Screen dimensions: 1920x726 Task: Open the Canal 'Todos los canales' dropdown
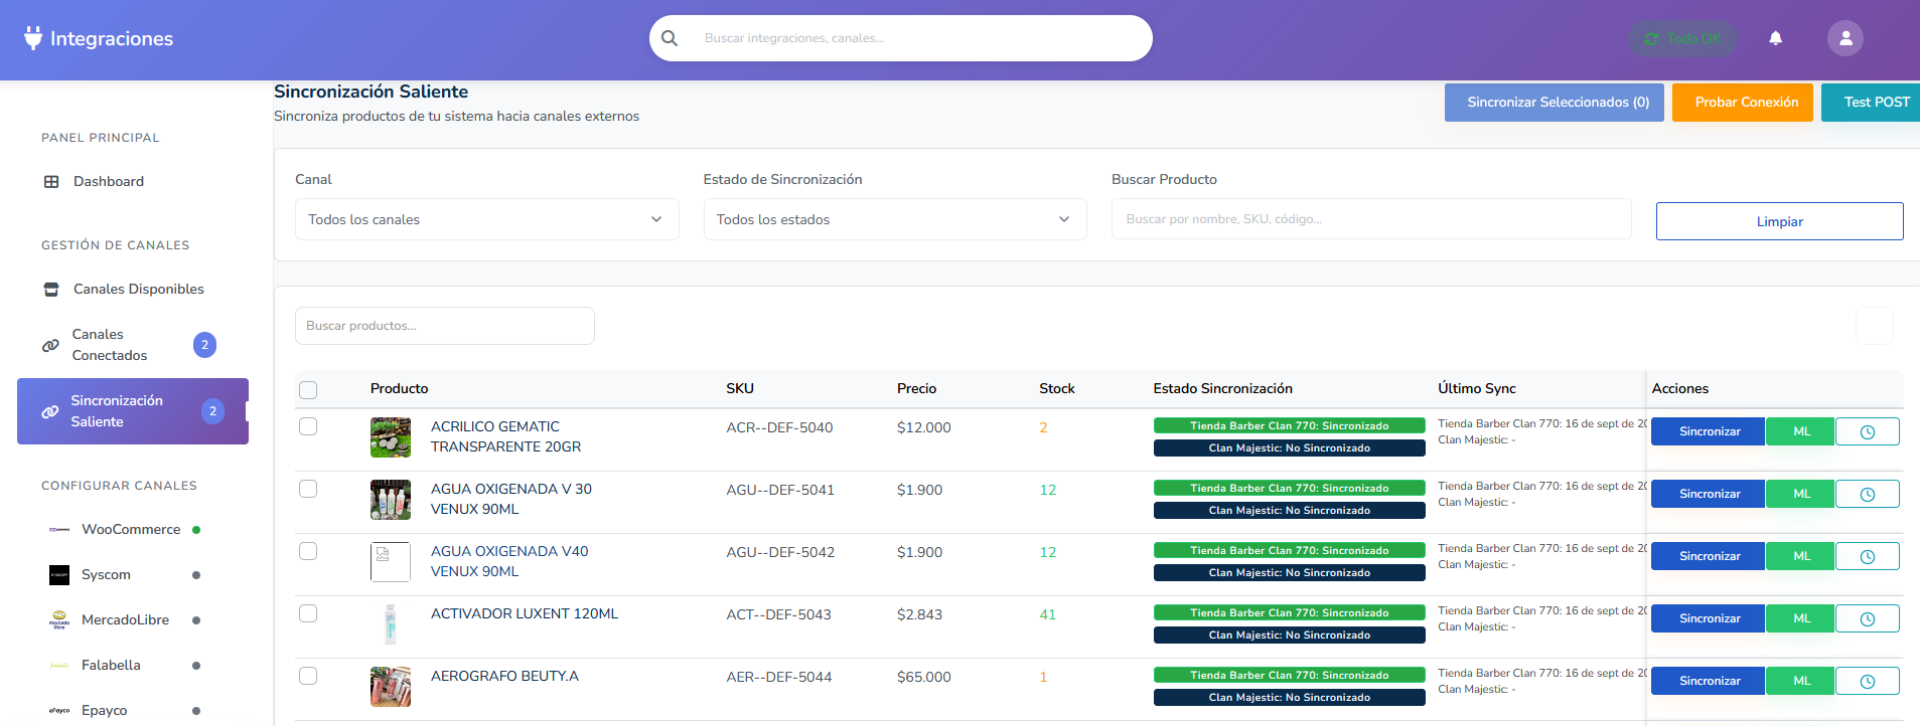pyautogui.click(x=487, y=219)
